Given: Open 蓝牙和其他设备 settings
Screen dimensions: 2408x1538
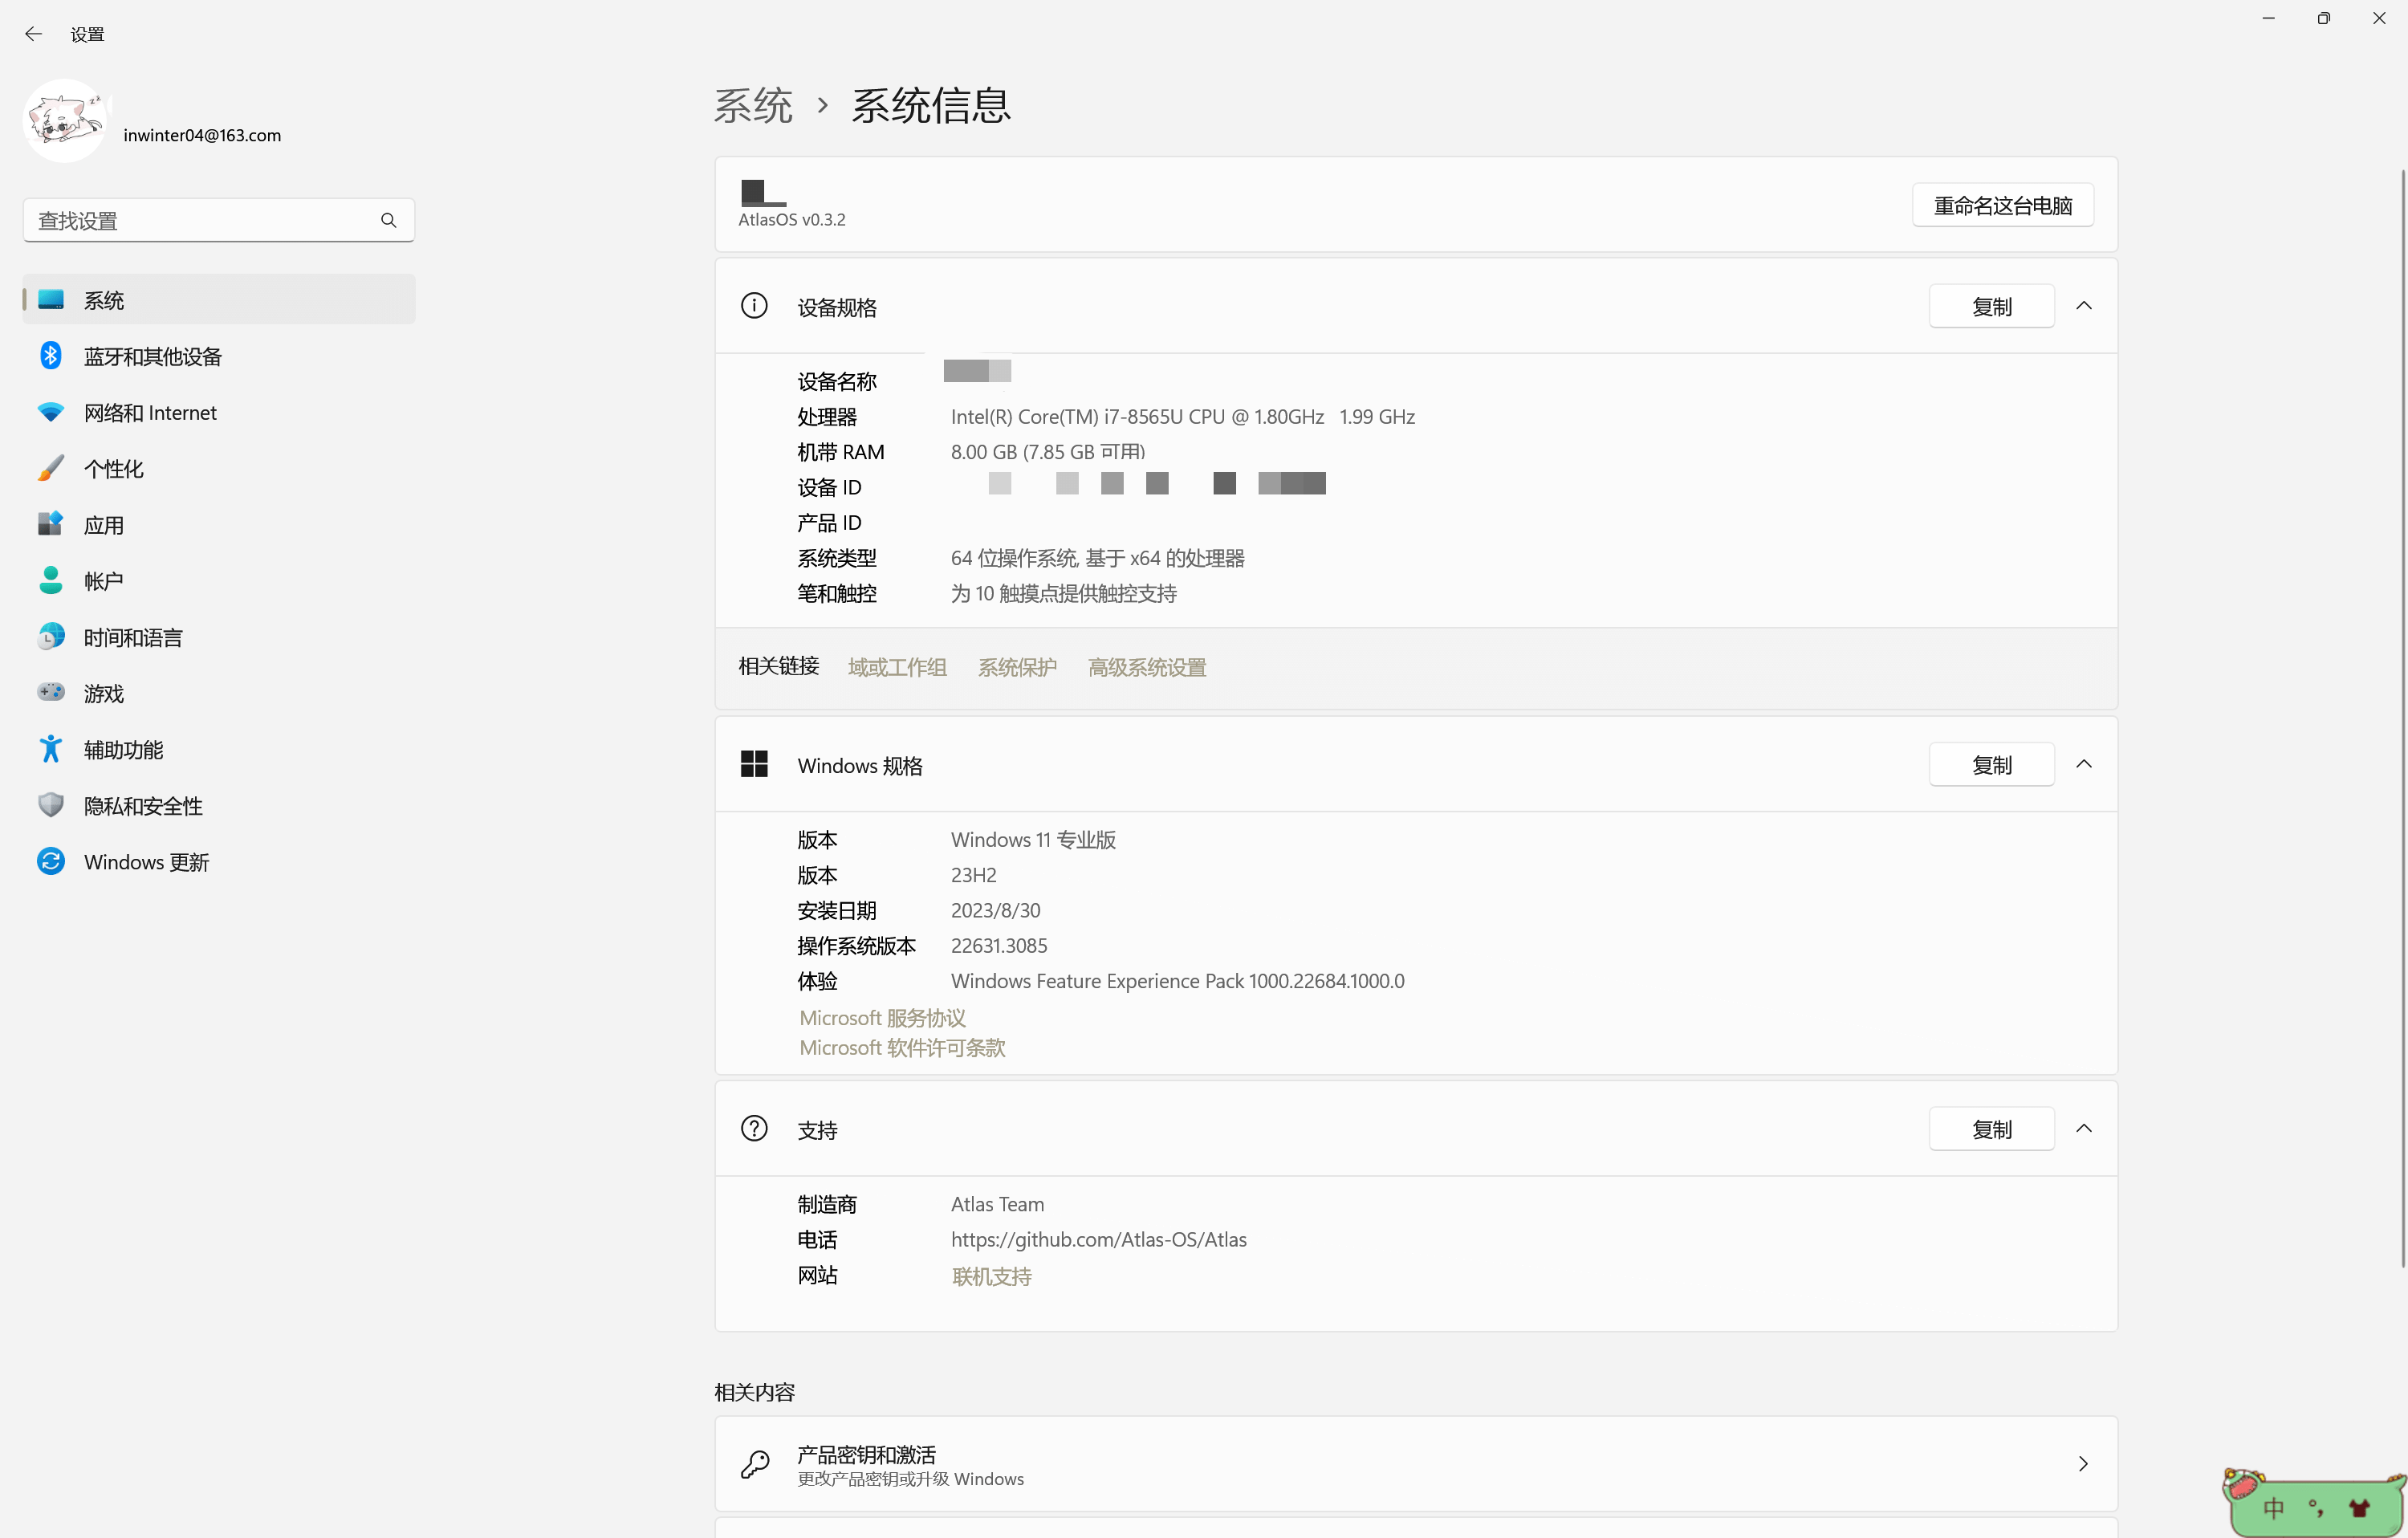Looking at the screenshot, I should pyautogui.click(x=219, y=356).
